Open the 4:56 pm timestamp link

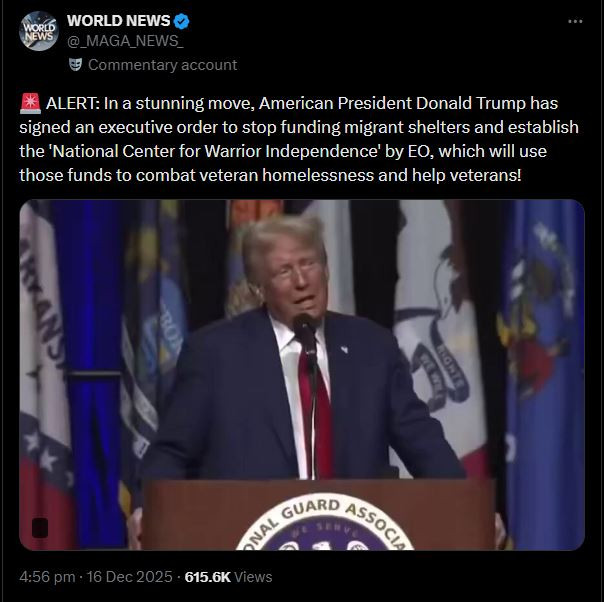pos(47,577)
